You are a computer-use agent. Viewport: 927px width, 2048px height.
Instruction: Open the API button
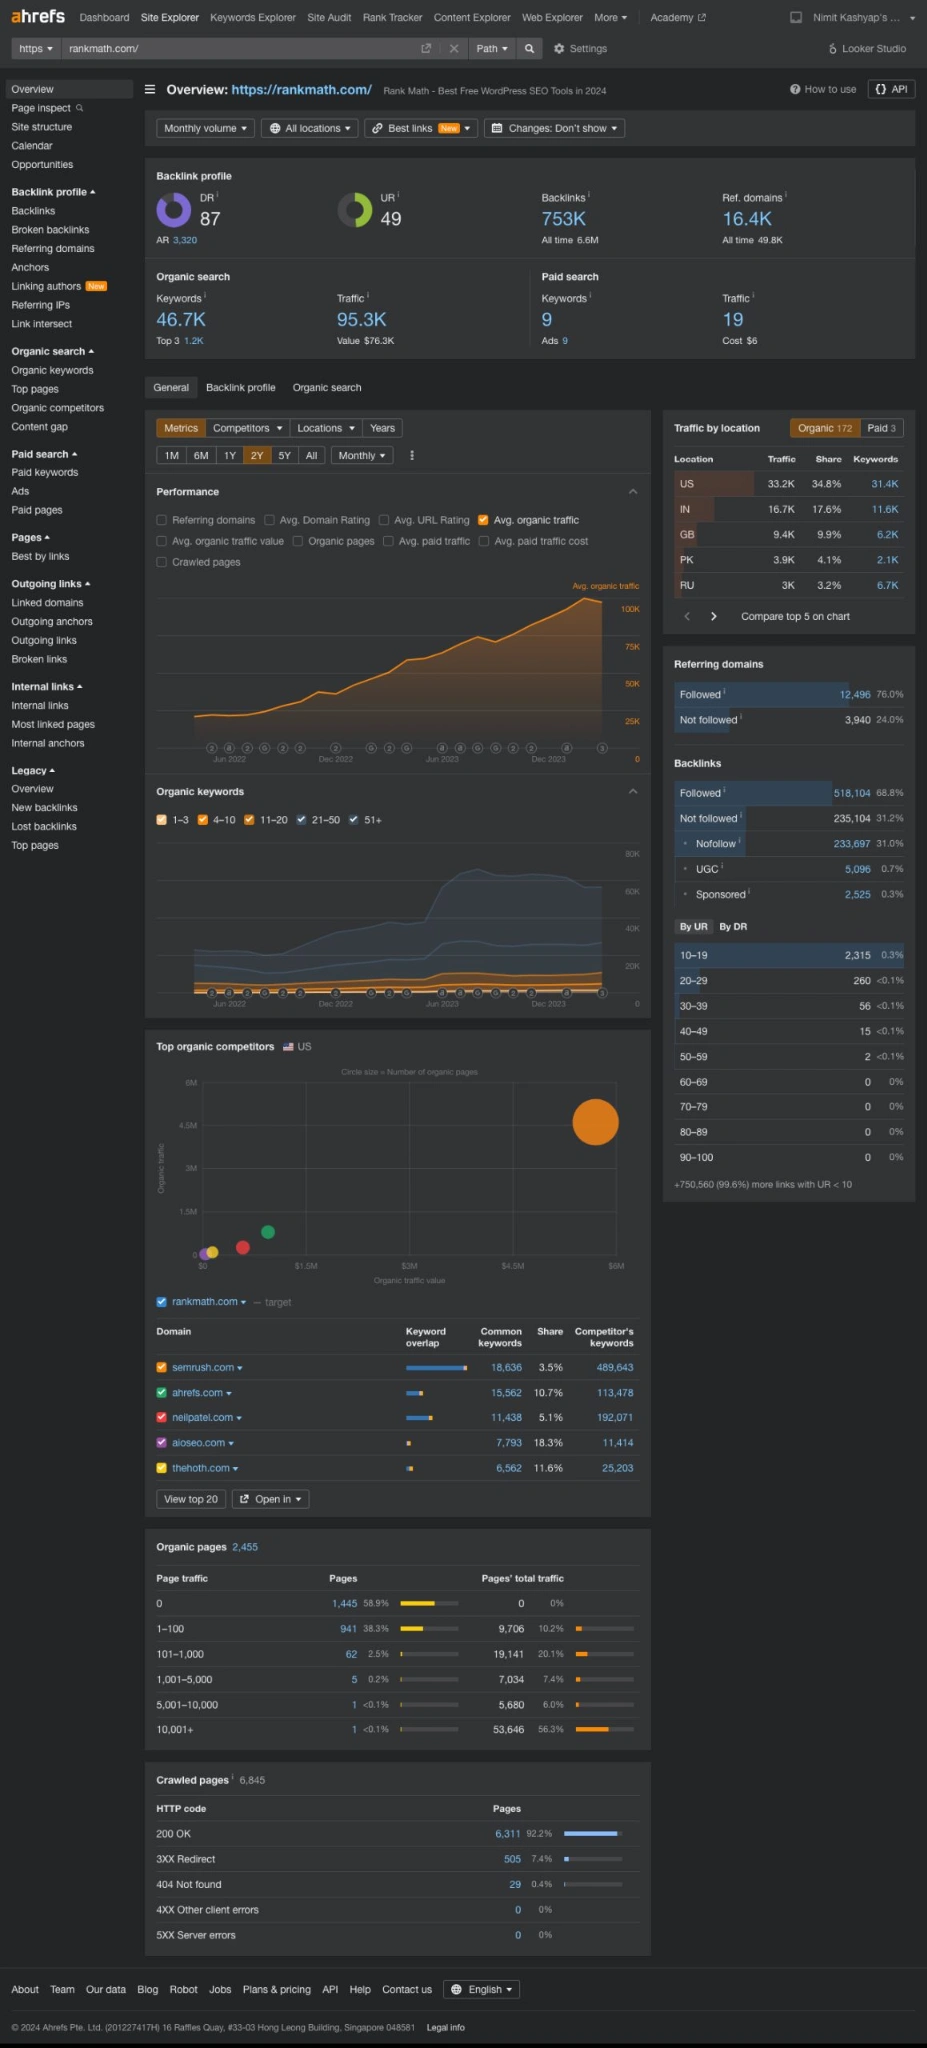[x=891, y=89]
